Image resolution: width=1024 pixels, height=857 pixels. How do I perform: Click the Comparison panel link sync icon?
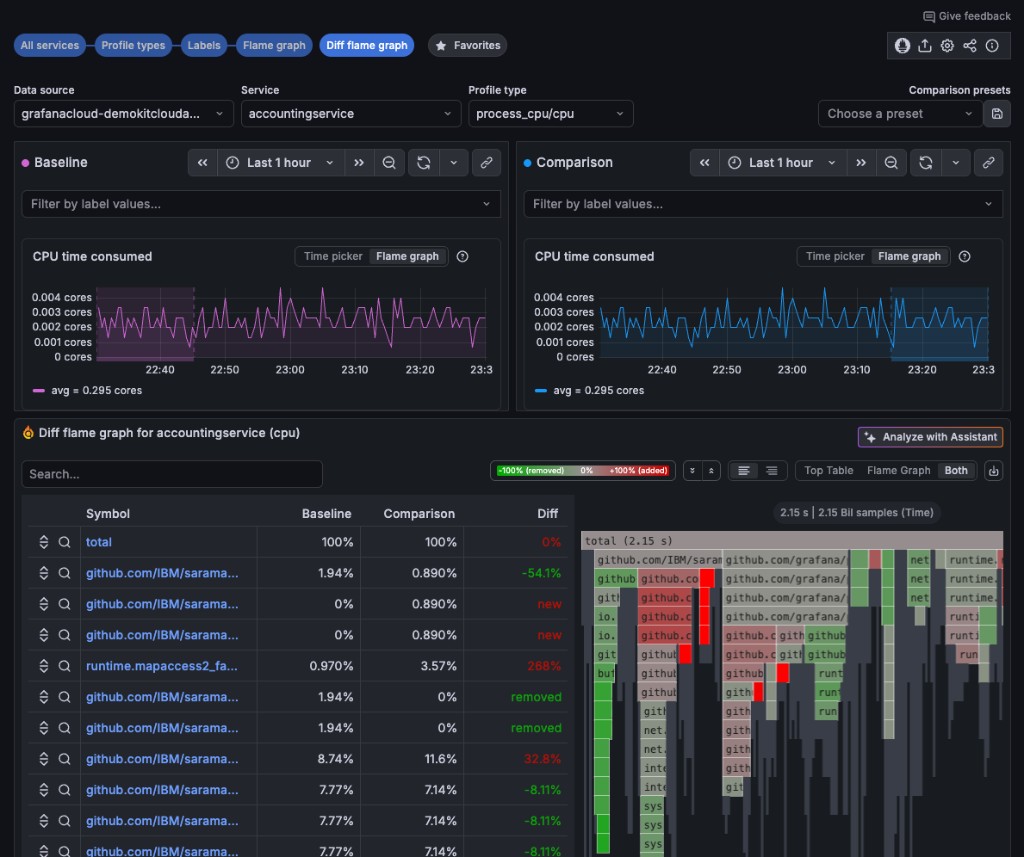pos(988,163)
